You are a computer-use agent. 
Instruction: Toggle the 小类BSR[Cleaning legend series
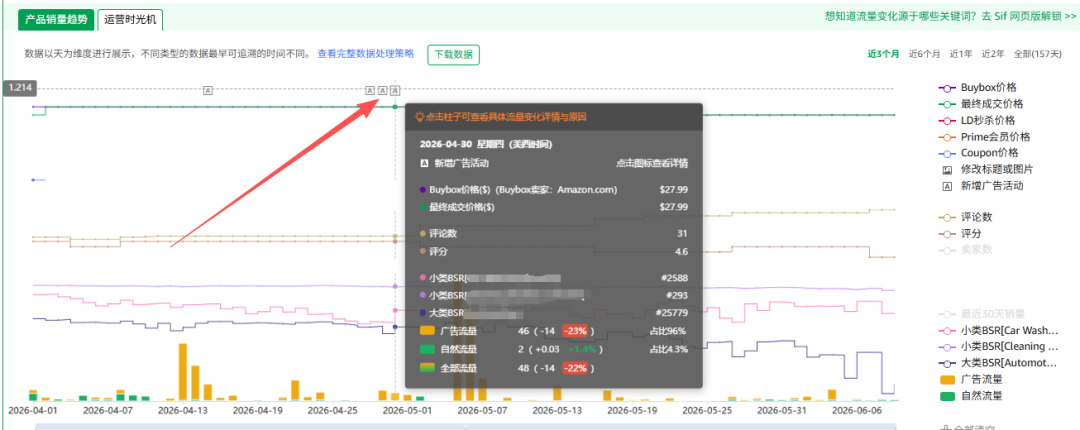pos(998,347)
